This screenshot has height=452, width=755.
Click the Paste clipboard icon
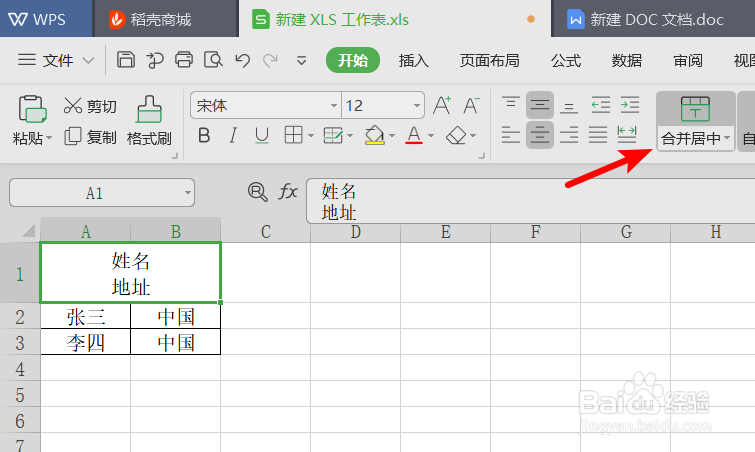tap(32, 109)
